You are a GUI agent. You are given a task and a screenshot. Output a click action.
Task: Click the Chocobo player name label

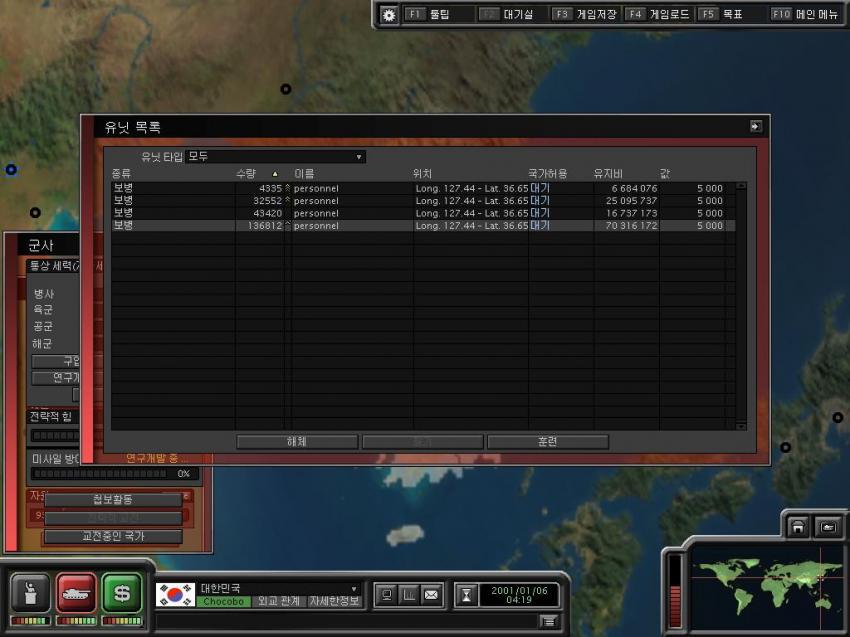(x=223, y=601)
